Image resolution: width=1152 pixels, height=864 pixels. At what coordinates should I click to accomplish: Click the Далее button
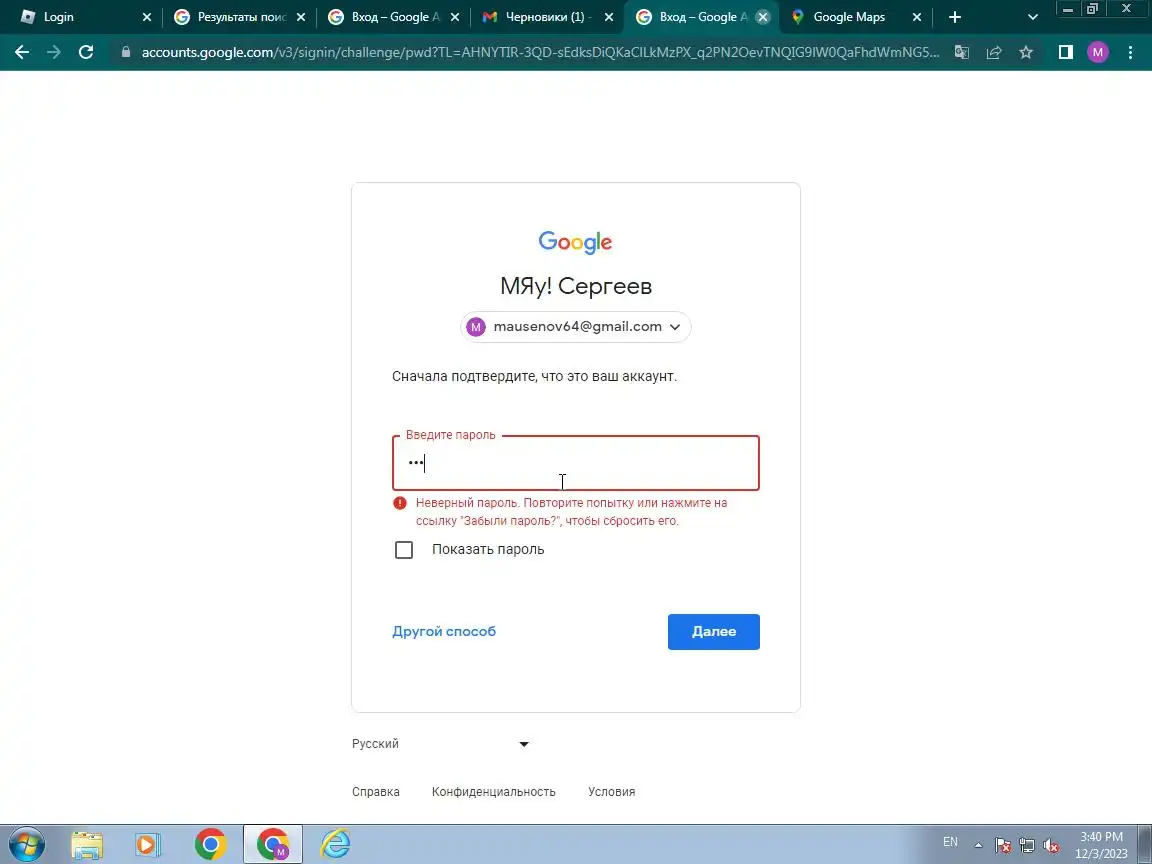pyautogui.click(x=713, y=632)
